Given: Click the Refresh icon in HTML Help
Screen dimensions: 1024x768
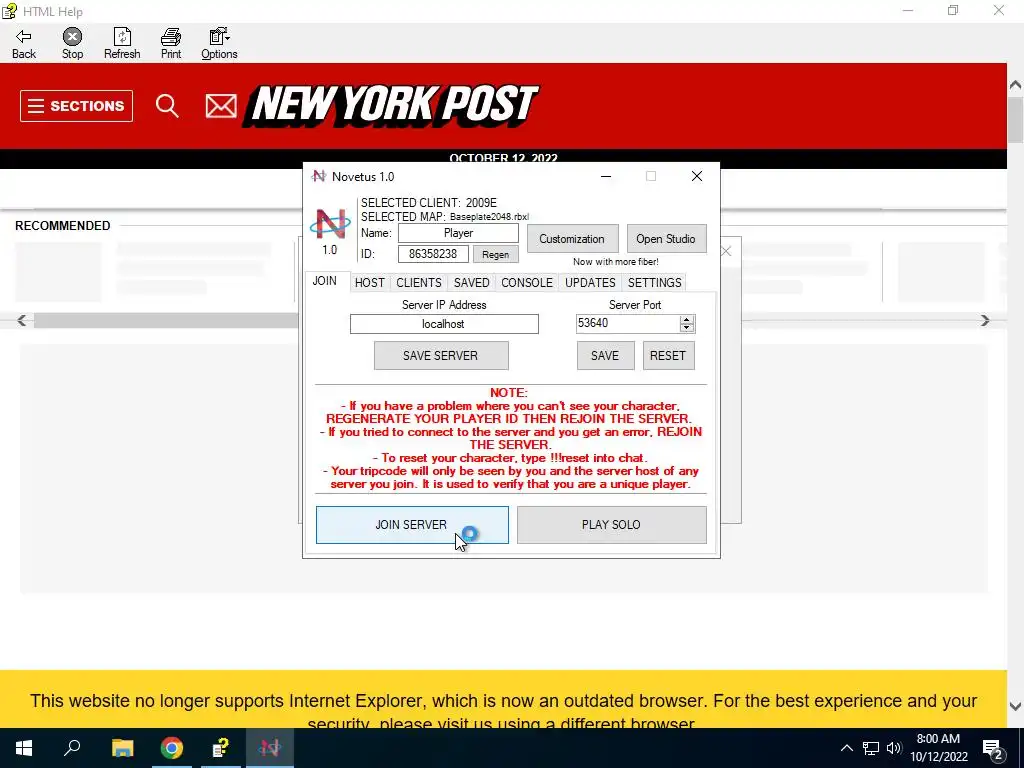Looking at the screenshot, I should [122, 43].
